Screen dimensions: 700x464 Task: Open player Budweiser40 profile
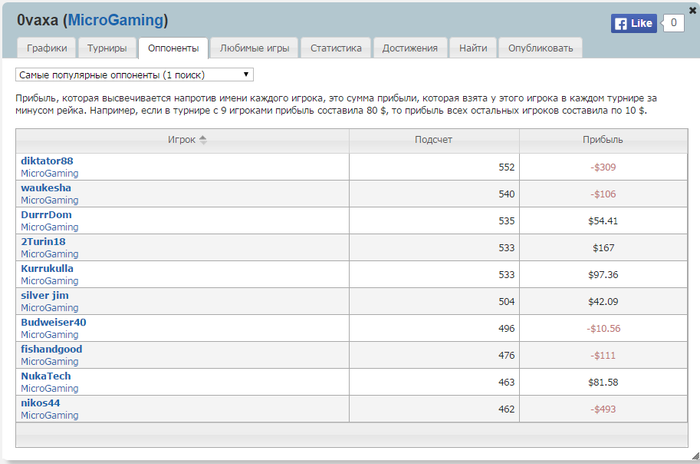click(x=54, y=322)
